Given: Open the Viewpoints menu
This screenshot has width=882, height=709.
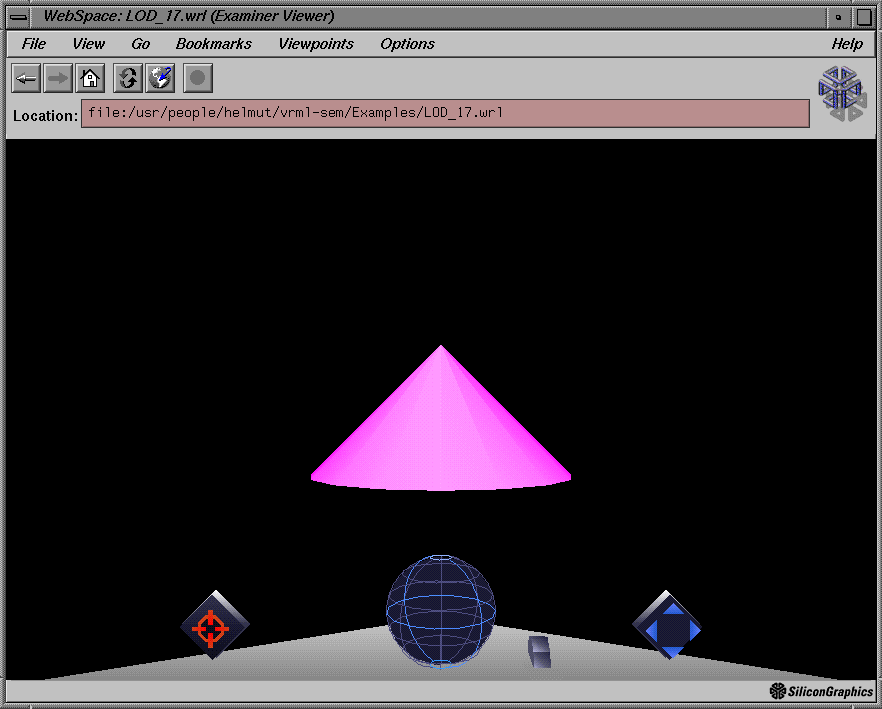Looking at the screenshot, I should click(316, 44).
